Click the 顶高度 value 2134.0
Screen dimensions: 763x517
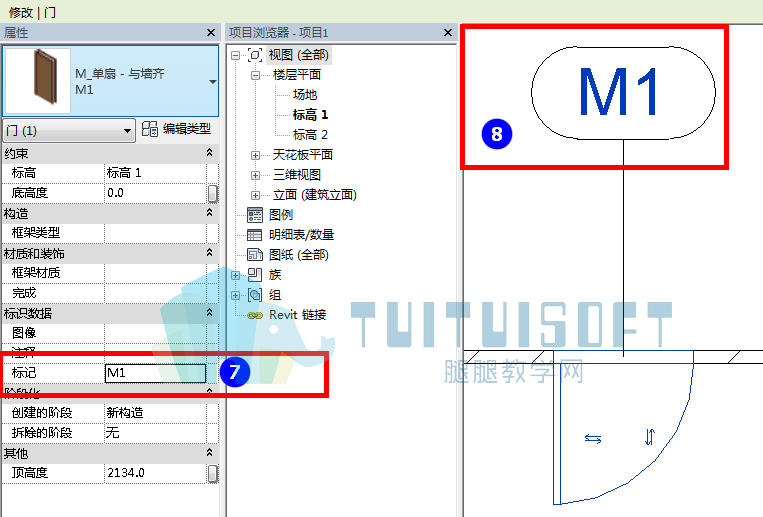[x=155, y=473]
